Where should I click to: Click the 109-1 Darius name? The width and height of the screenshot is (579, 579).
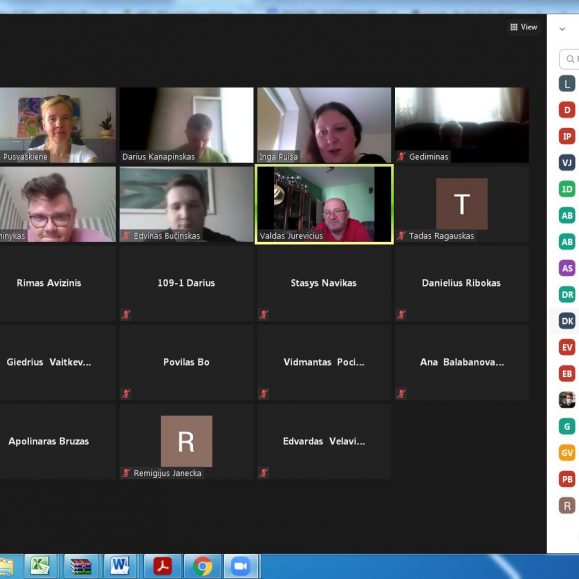tap(186, 283)
